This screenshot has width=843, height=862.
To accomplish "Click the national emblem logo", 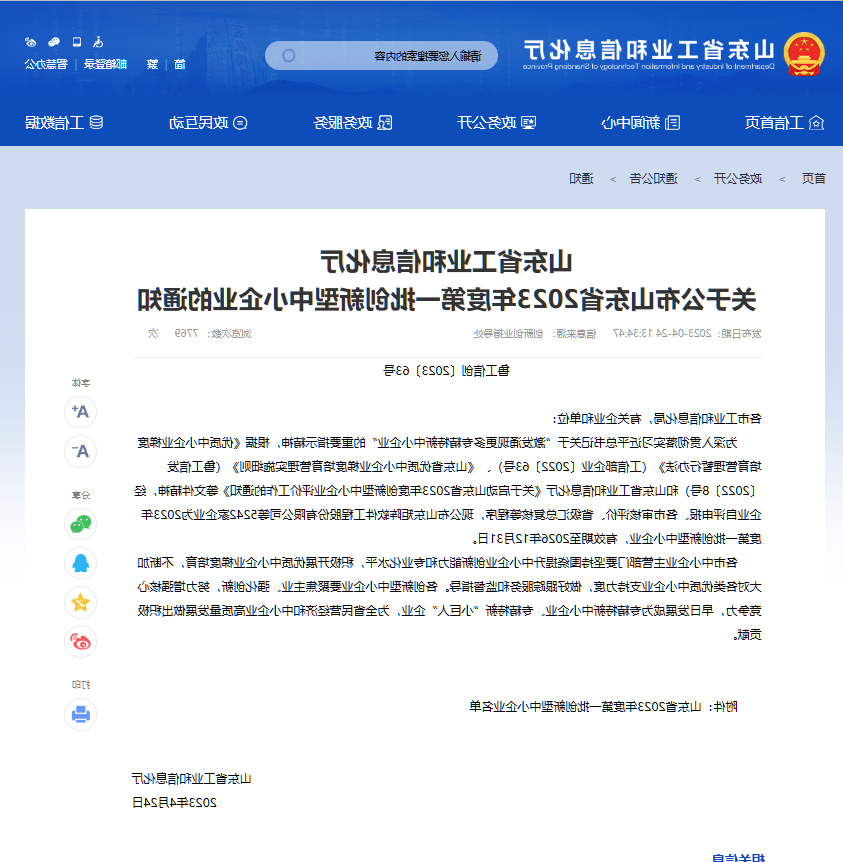I will pyautogui.click(x=804, y=54).
